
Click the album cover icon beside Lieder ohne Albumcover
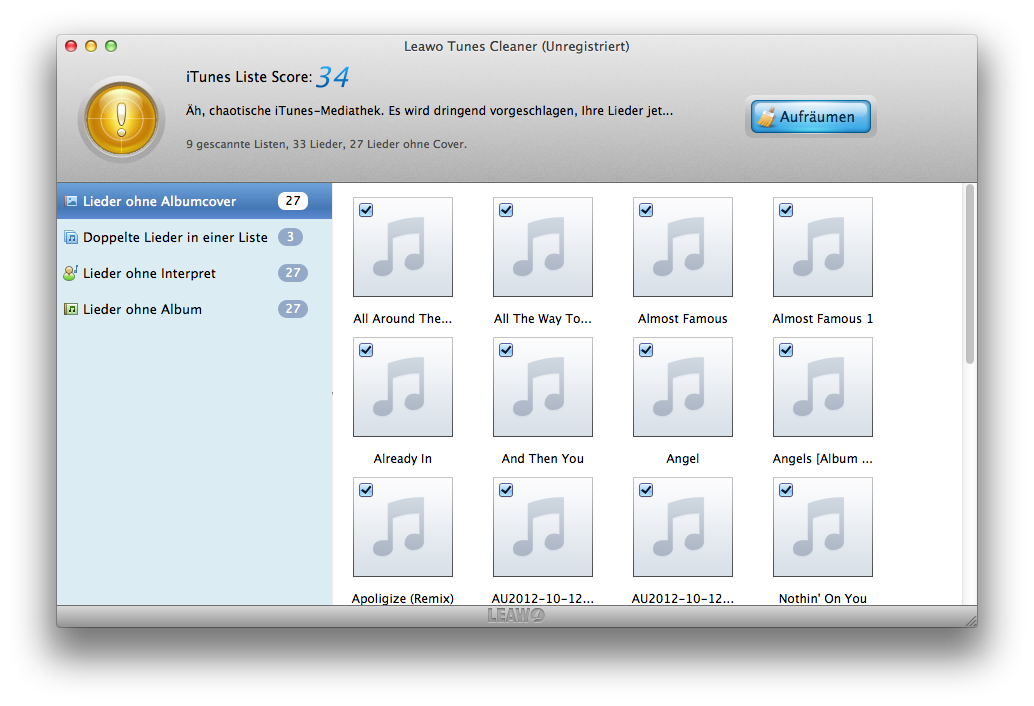coord(71,201)
